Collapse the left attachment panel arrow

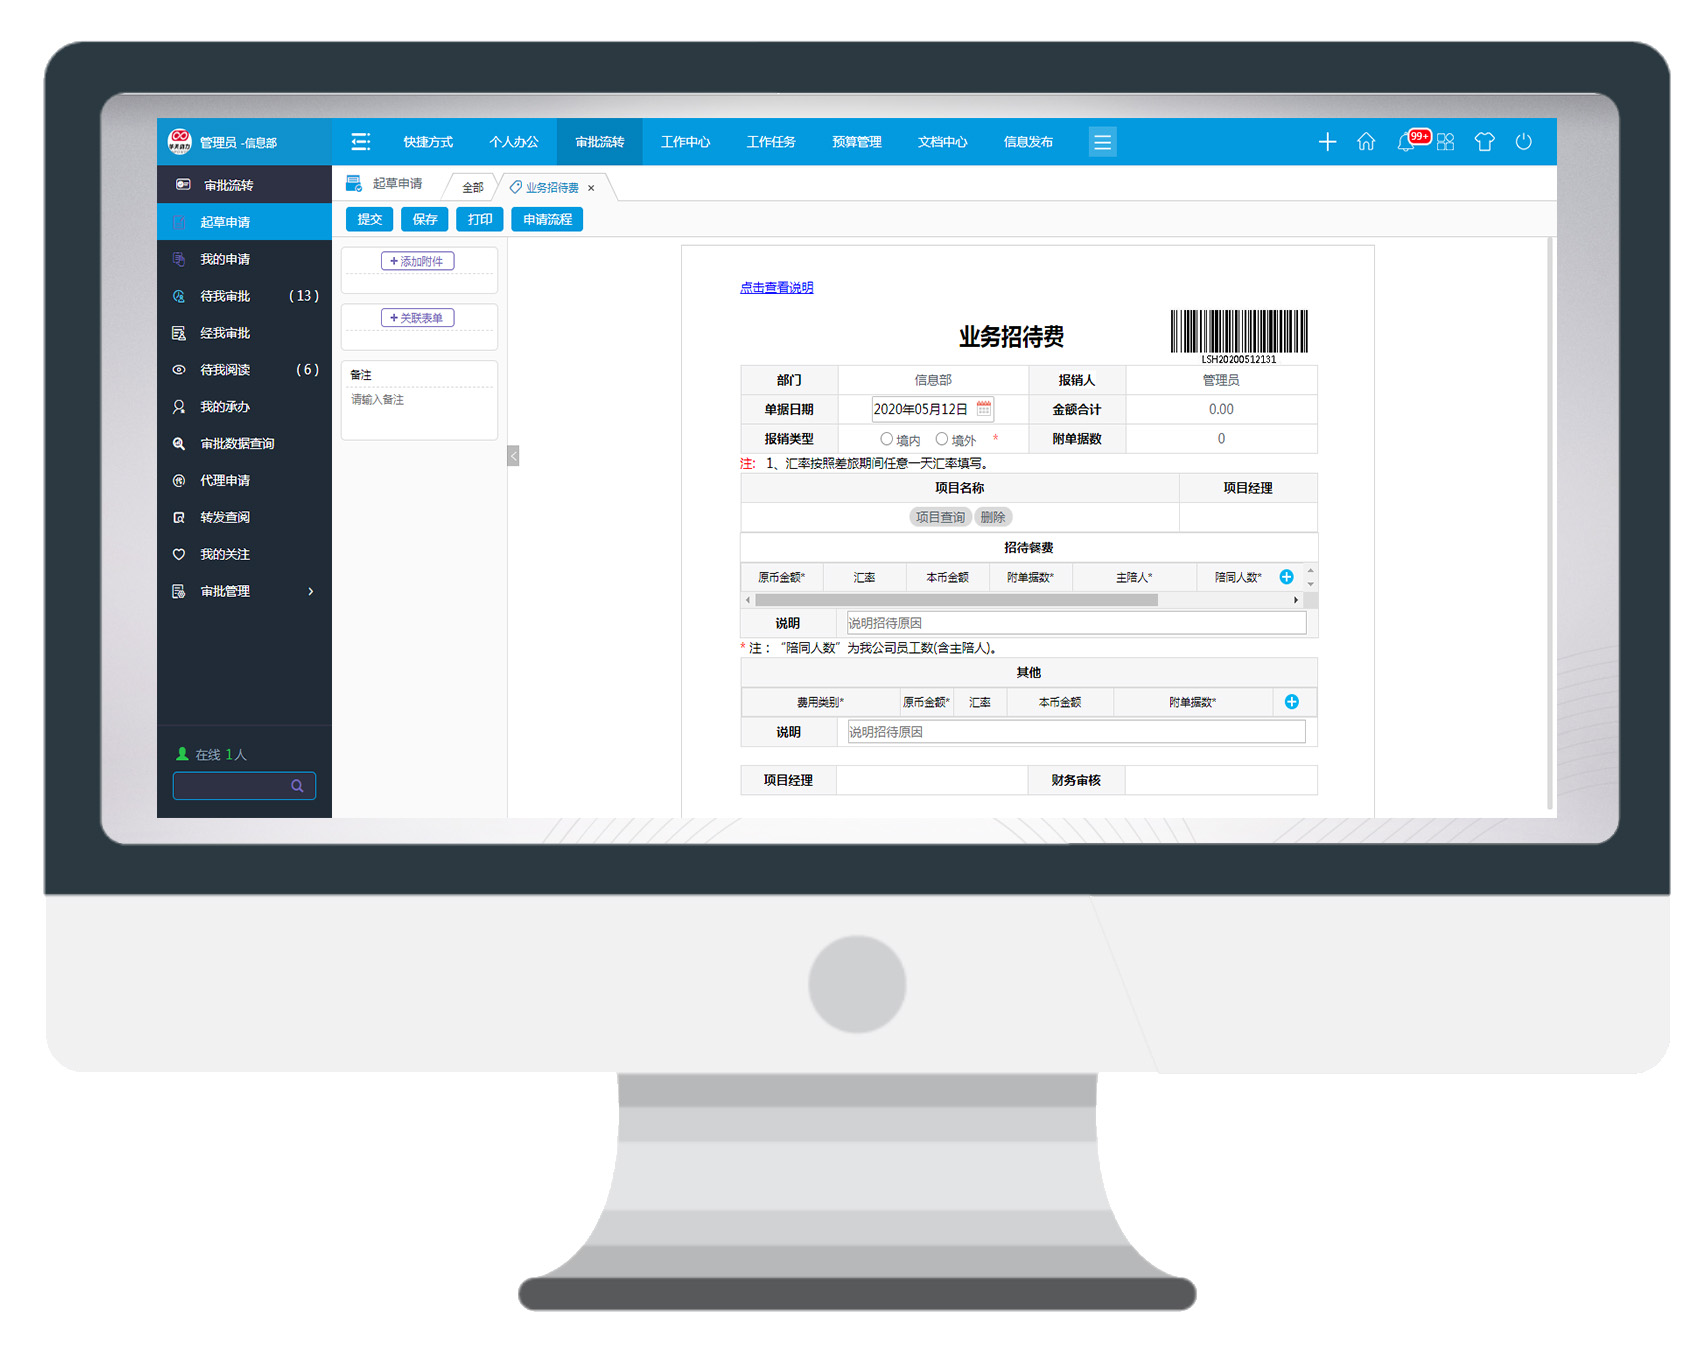click(x=513, y=456)
